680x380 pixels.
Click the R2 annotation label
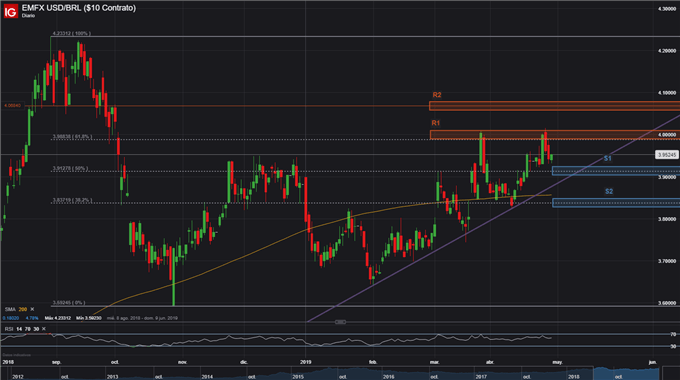[x=437, y=95]
